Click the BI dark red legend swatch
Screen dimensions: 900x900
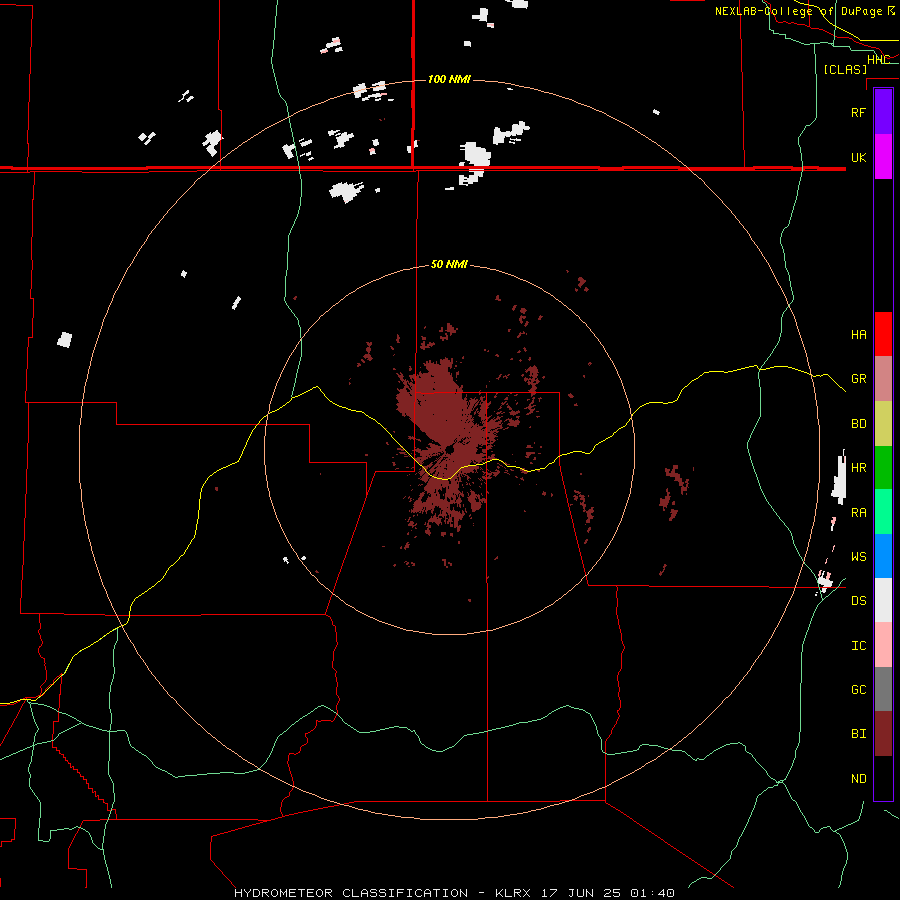point(883,734)
